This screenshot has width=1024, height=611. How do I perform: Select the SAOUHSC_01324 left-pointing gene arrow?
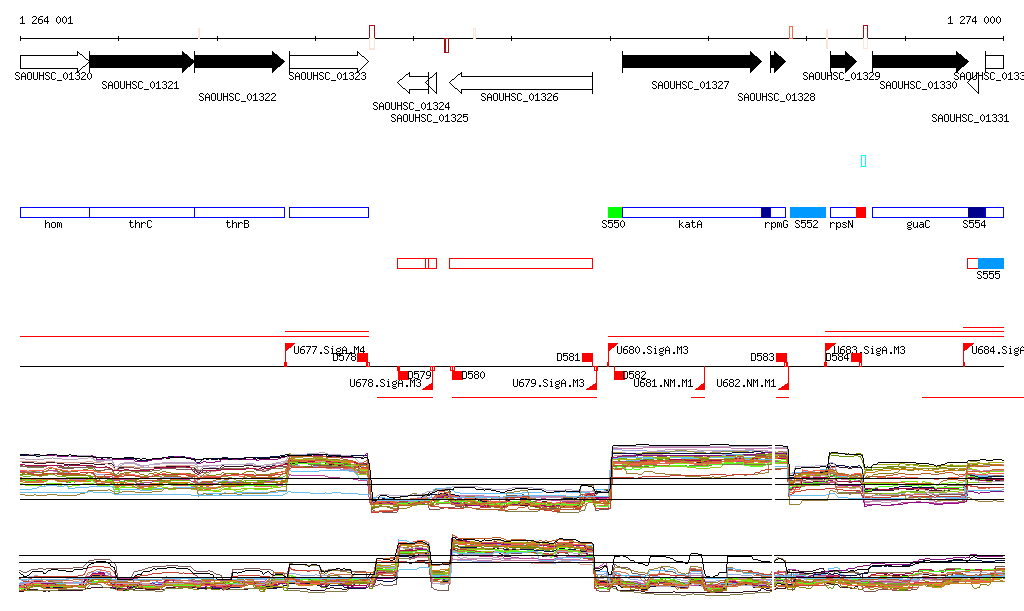tap(413, 82)
